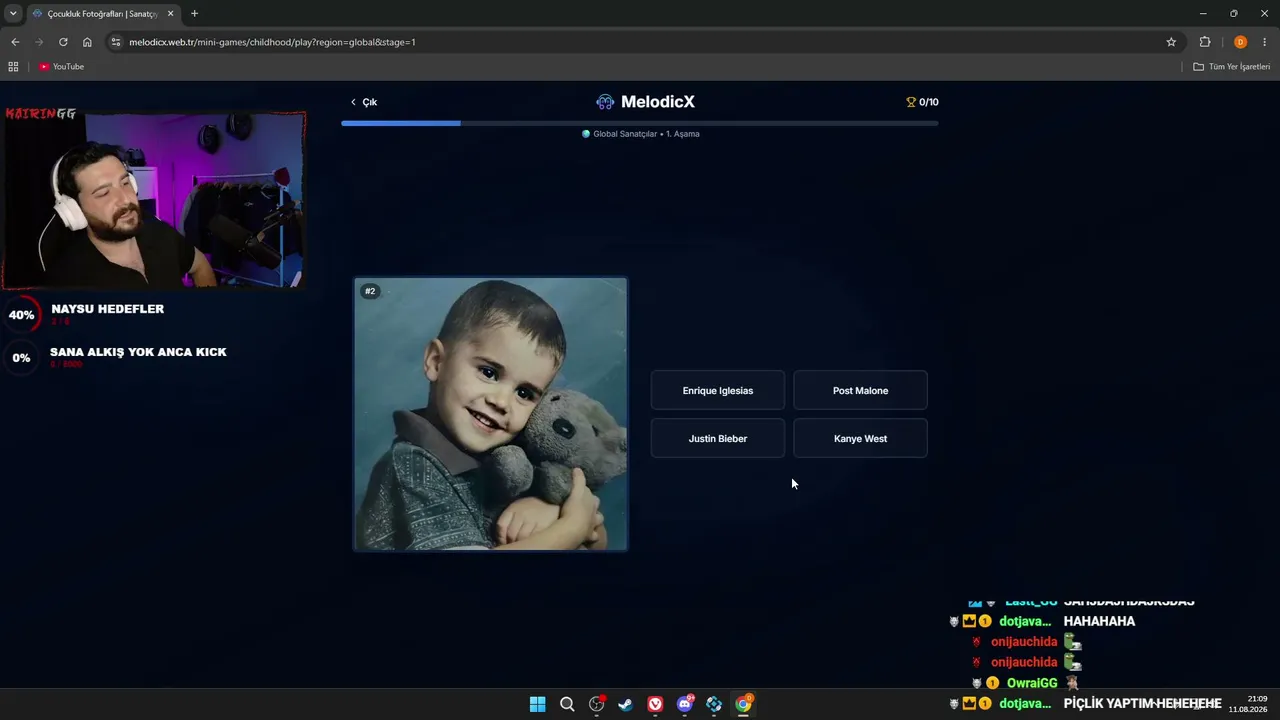
Task: Open the Tüm Yer İşaretleri bookmarks folder
Action: click(1232, 67)
